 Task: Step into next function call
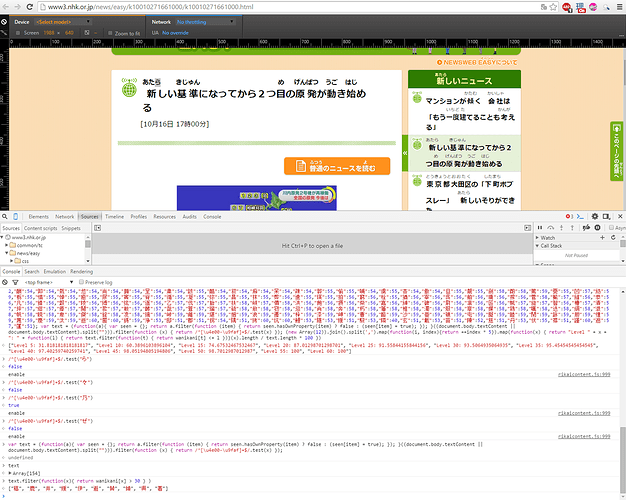(x=561, y=228)
